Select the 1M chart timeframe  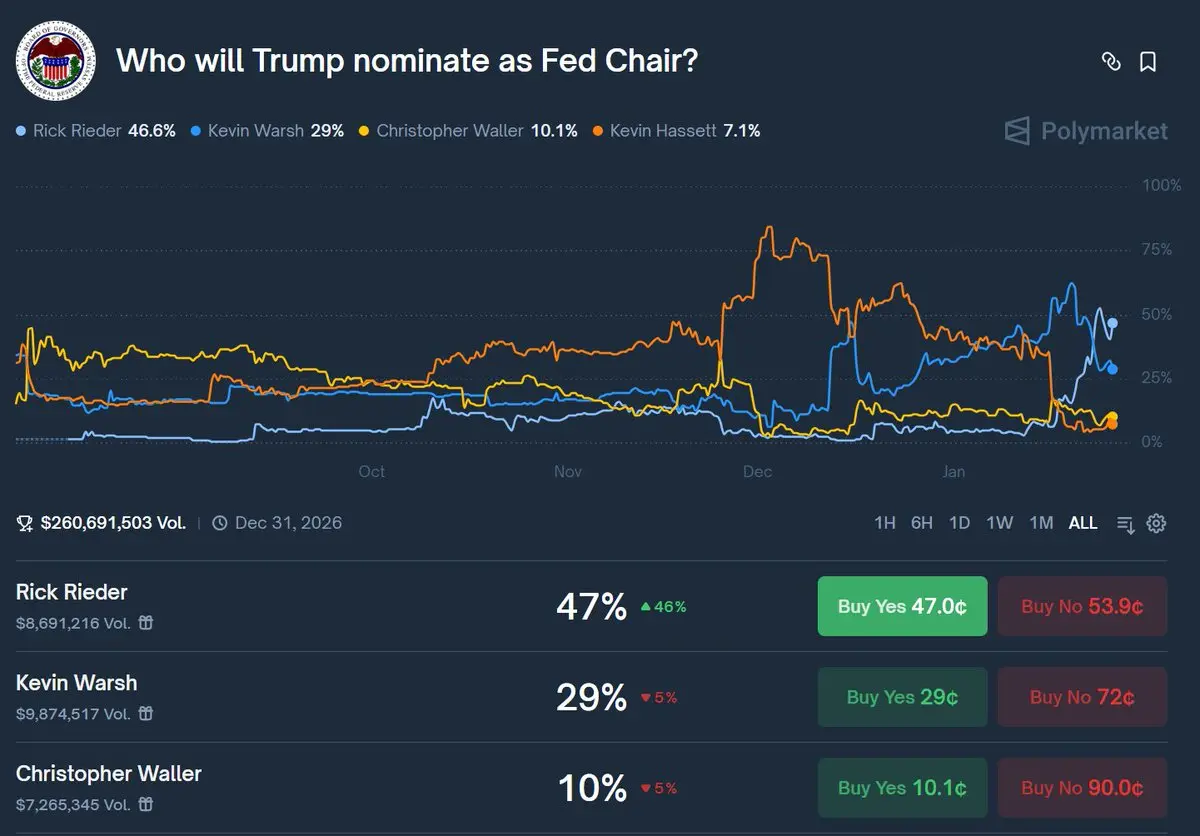coord(1041,523)
